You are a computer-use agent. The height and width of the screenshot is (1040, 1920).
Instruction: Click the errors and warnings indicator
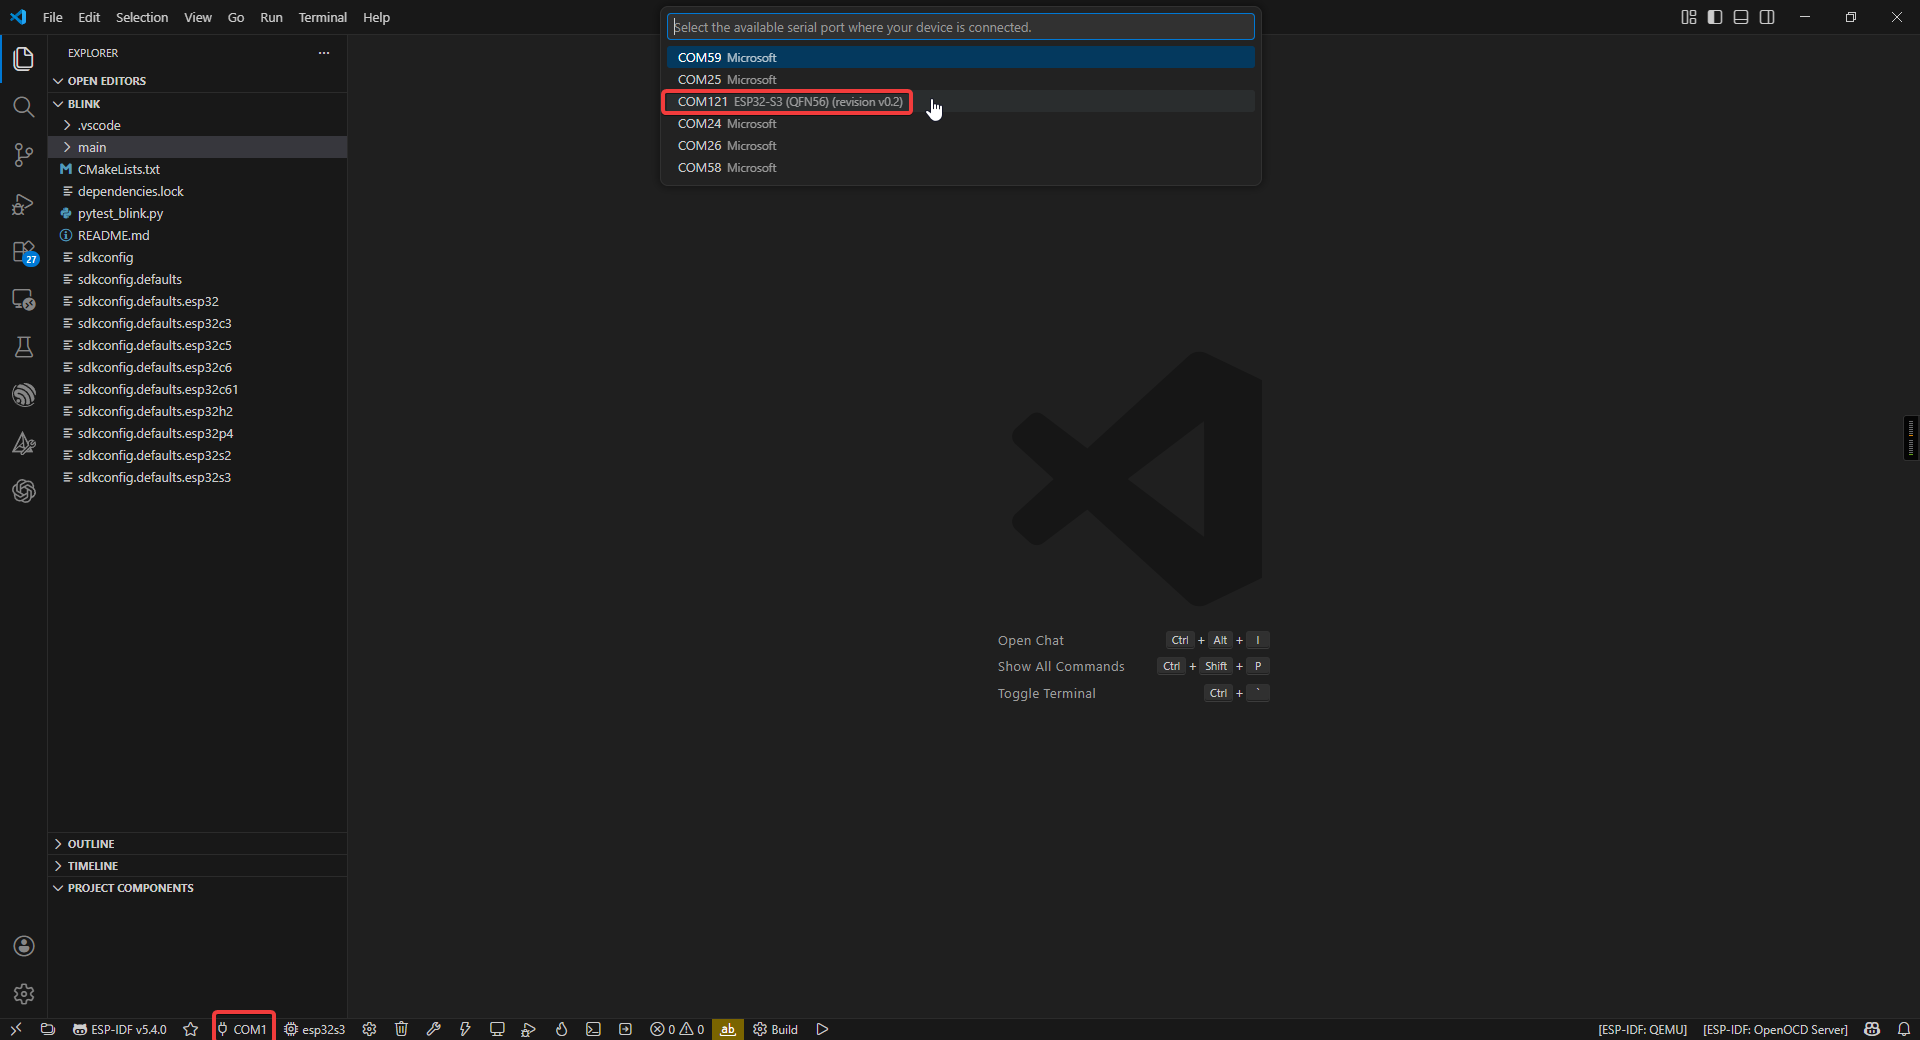coord(677,1029)
